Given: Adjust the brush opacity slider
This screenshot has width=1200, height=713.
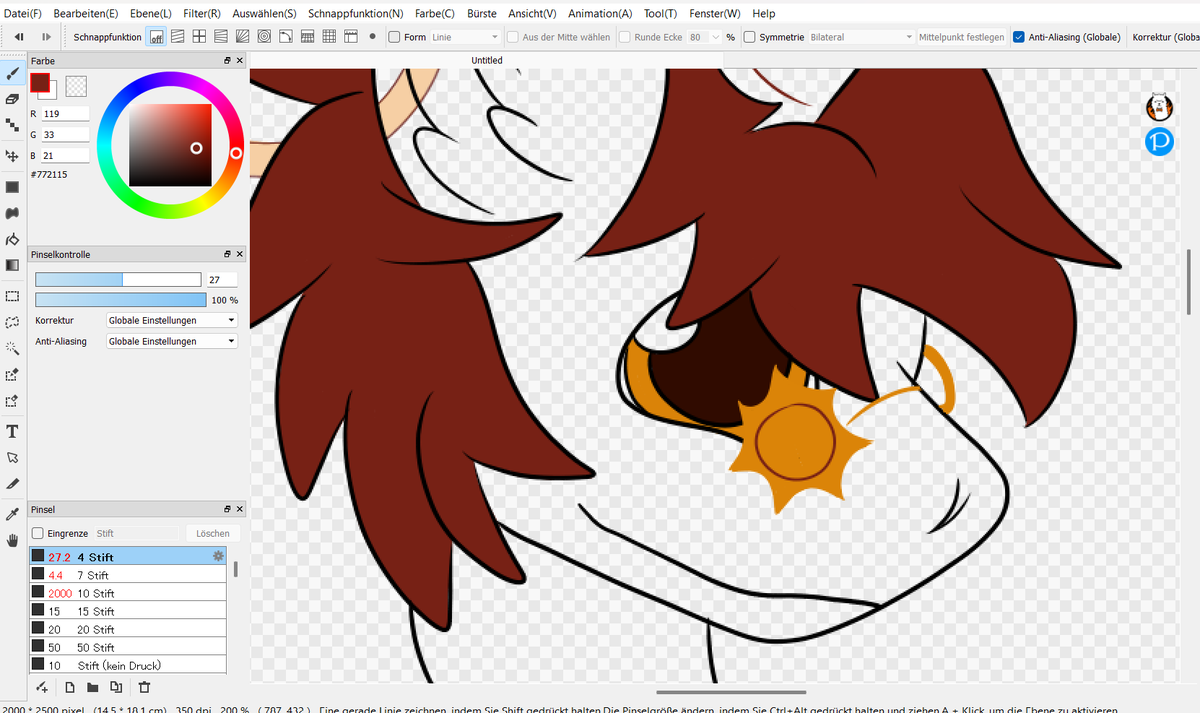Looking at the screenshot, I should coord(120,300).
